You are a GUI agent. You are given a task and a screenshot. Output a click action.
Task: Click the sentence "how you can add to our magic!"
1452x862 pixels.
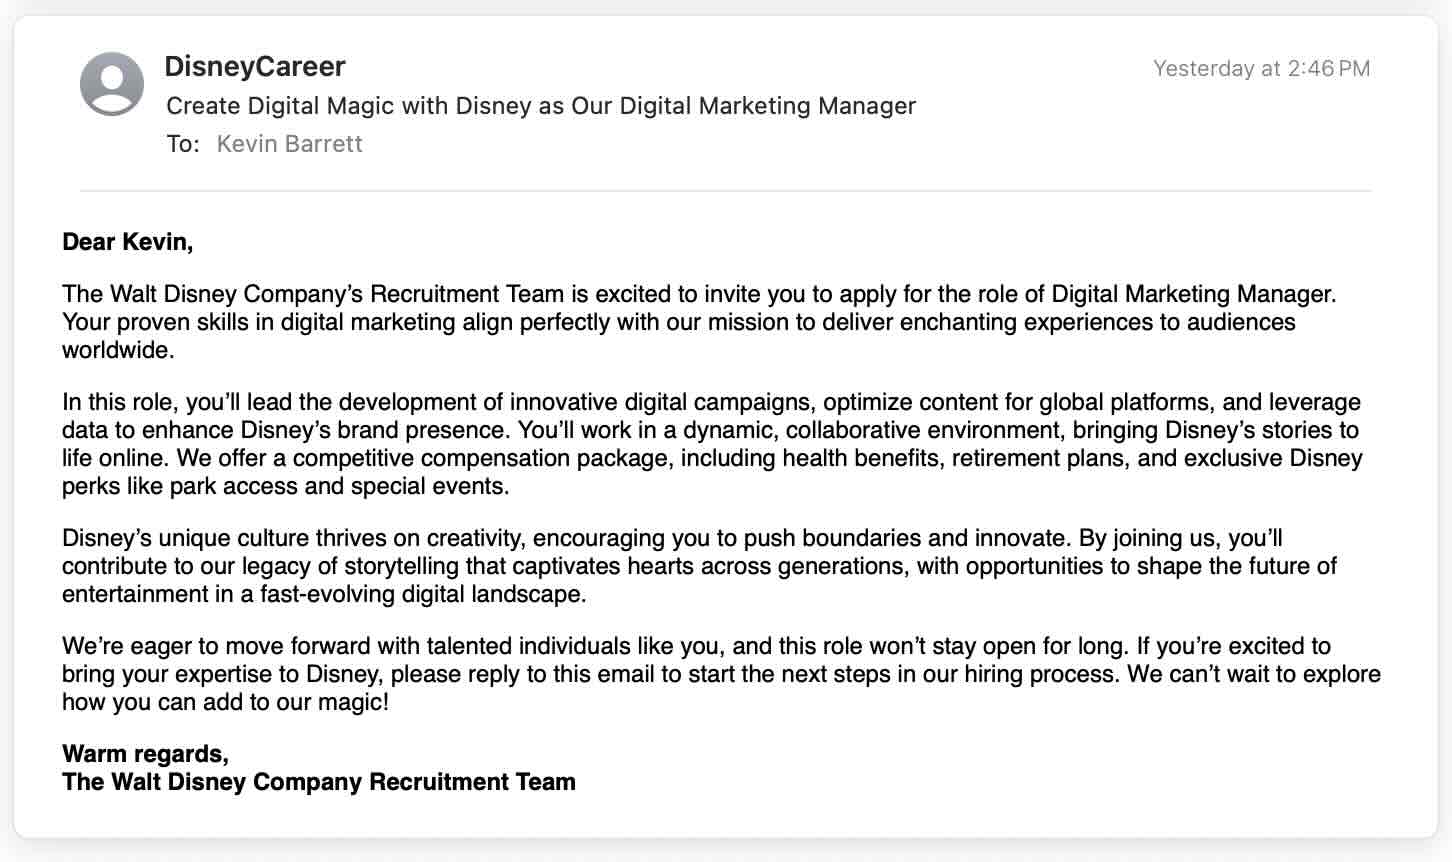pos(225,702)
